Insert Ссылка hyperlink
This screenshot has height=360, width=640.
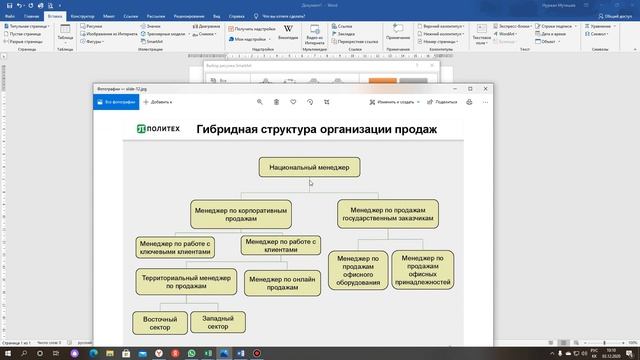tap(342, 26)
